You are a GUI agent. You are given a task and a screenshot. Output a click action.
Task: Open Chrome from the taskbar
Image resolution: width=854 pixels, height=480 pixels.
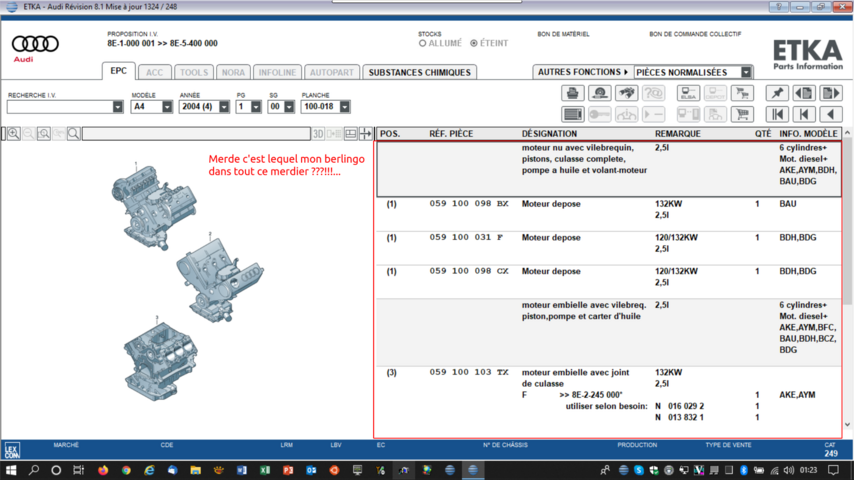tap(126, 470)
